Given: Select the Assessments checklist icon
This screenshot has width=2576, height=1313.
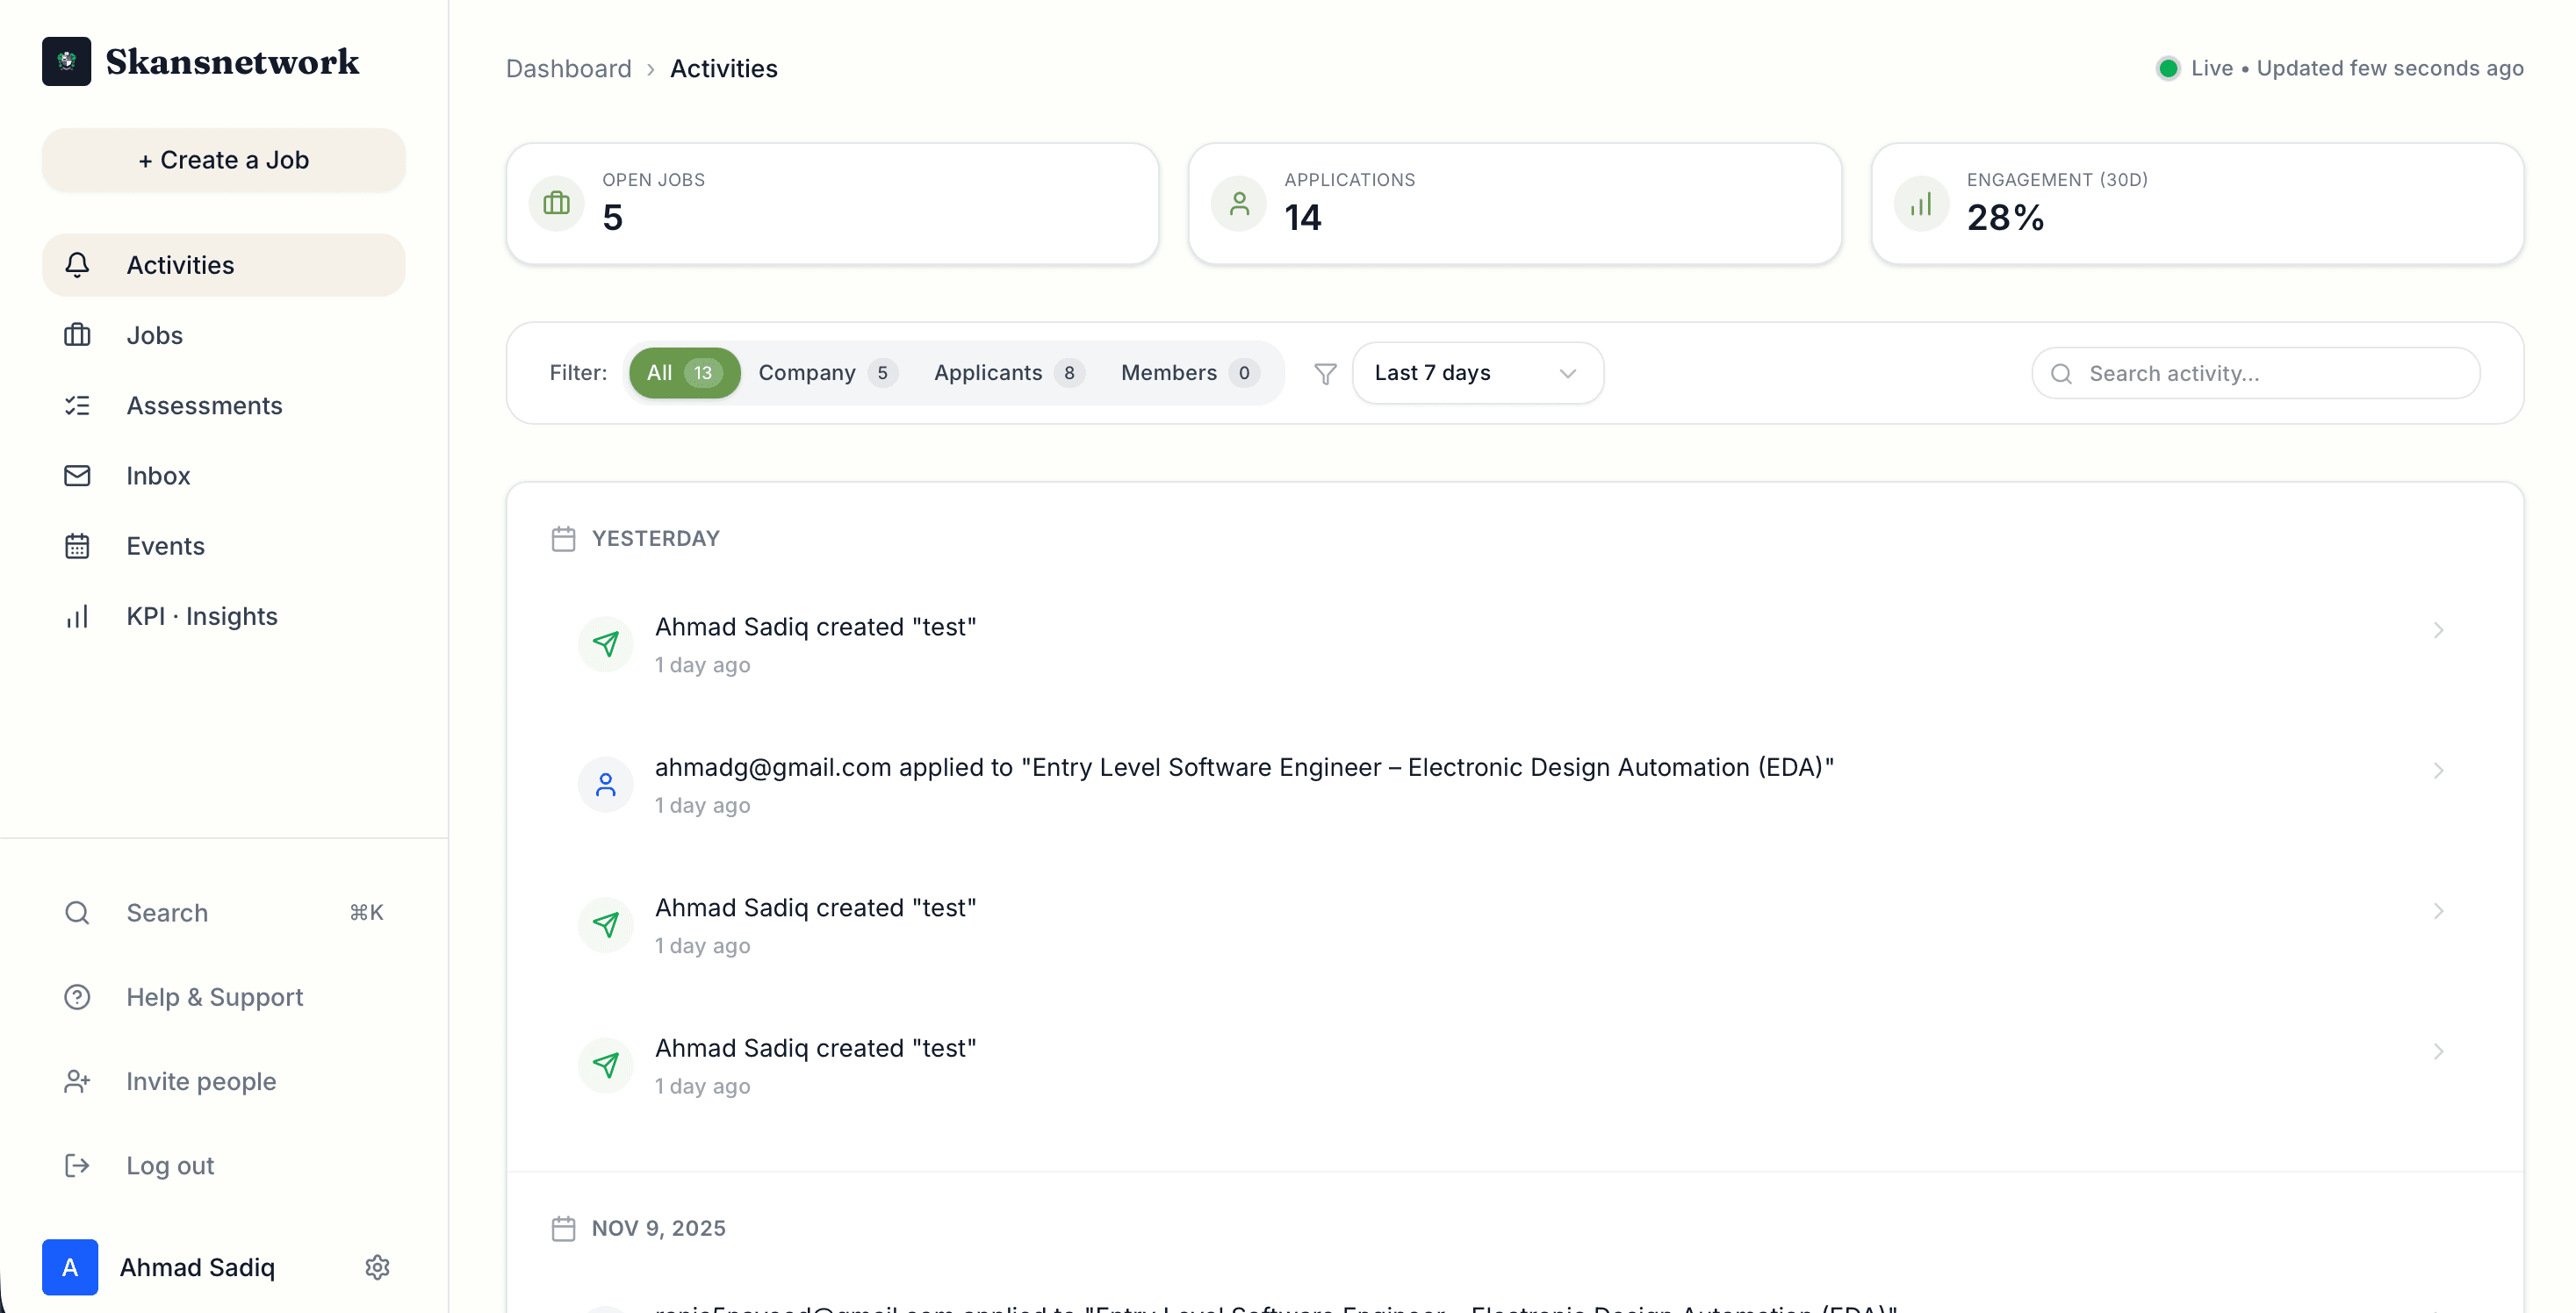Looking at the screenshot, I should 78,405.
